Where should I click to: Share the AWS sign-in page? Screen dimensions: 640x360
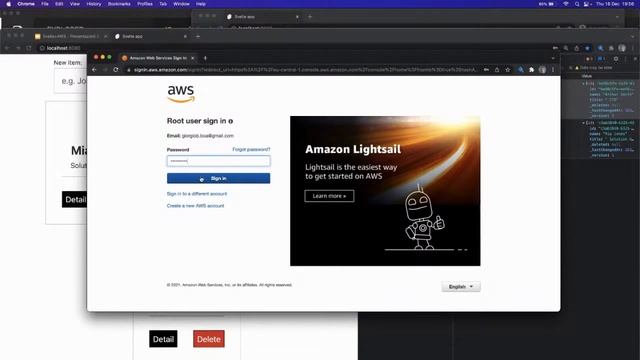497,70
